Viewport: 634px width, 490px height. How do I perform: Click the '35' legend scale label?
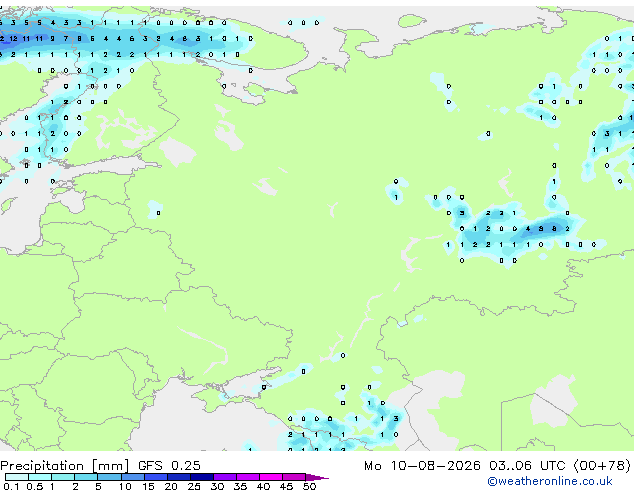coord(240,486)
